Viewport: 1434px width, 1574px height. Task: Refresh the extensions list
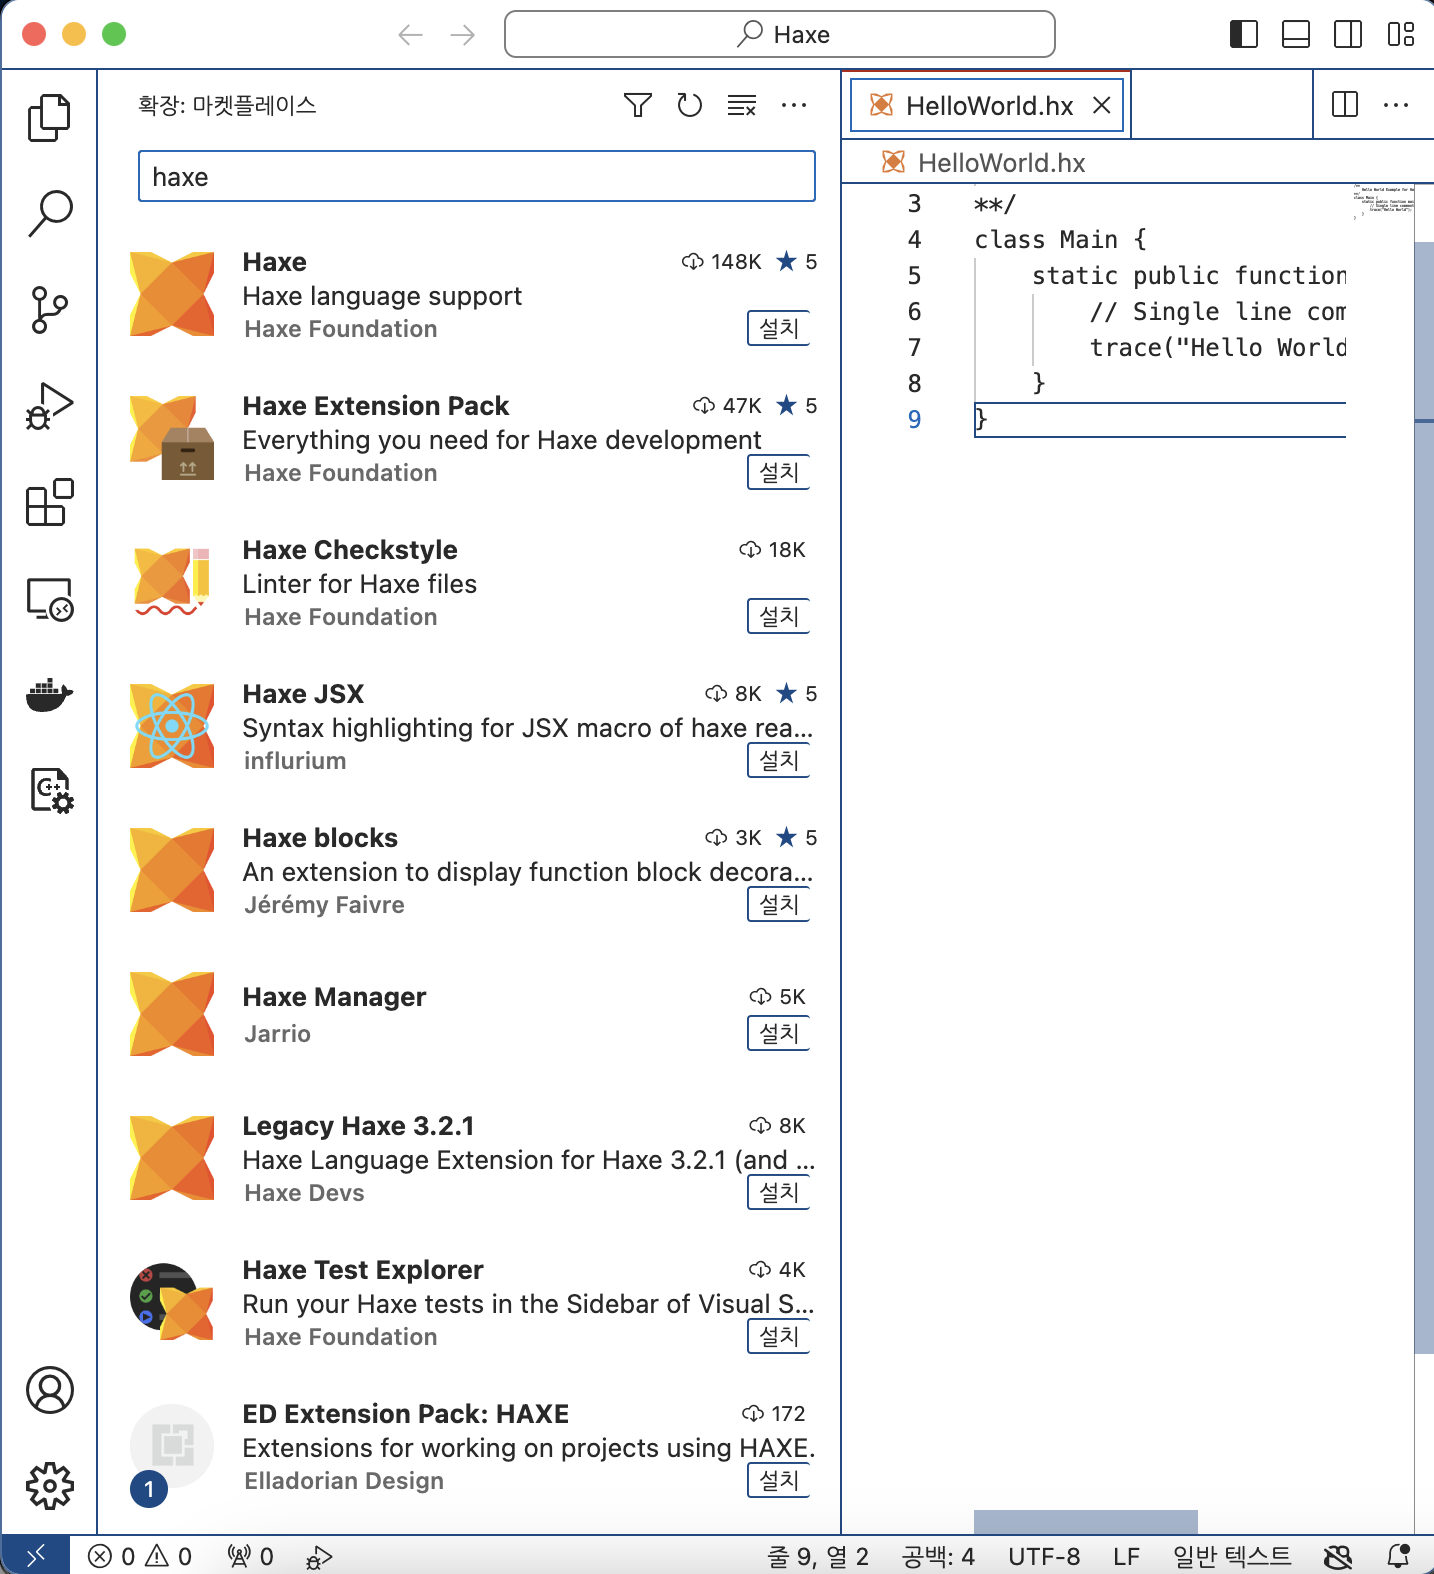coord(690,105)
